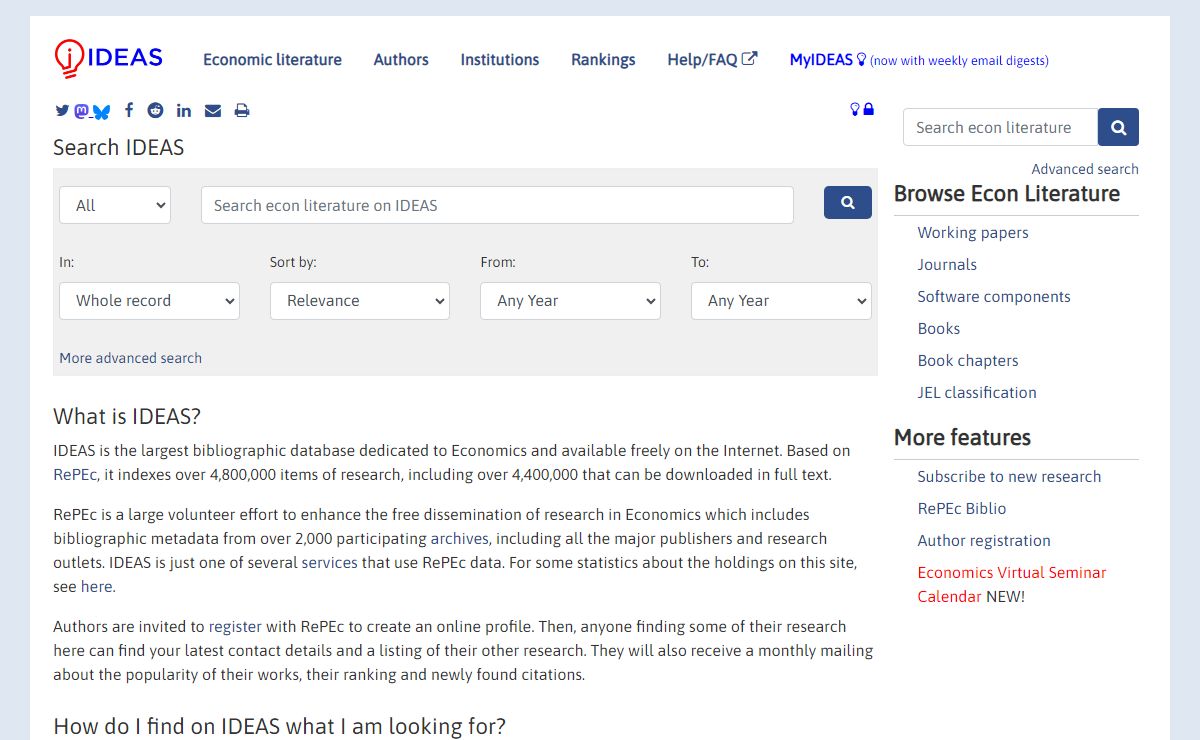Image resolution: width=1200 pixels, height=740 pixels.
Task: Share page on Reddit
Action: 155,111
